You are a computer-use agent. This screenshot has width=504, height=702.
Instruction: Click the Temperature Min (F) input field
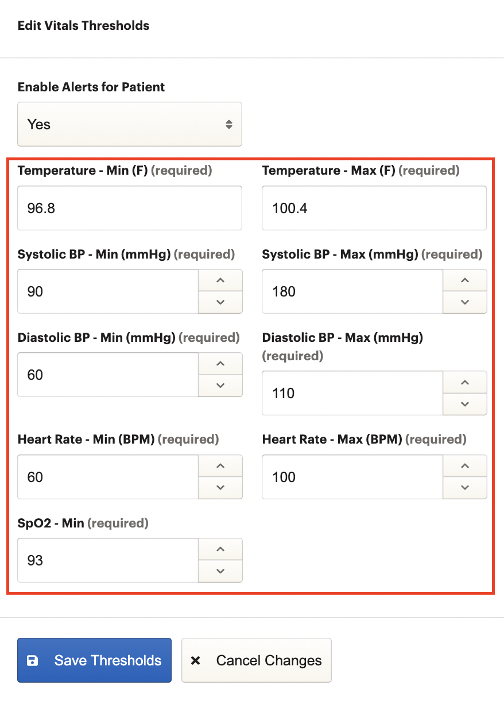click(129, 208)
